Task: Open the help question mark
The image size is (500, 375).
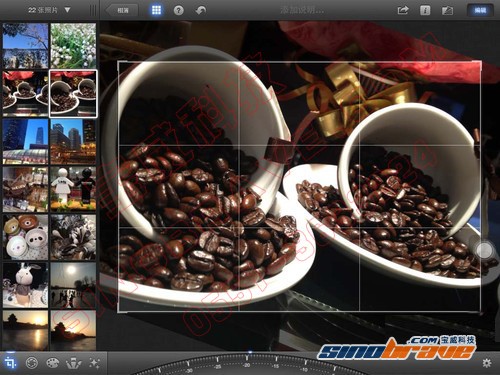Action: [178, 10]
